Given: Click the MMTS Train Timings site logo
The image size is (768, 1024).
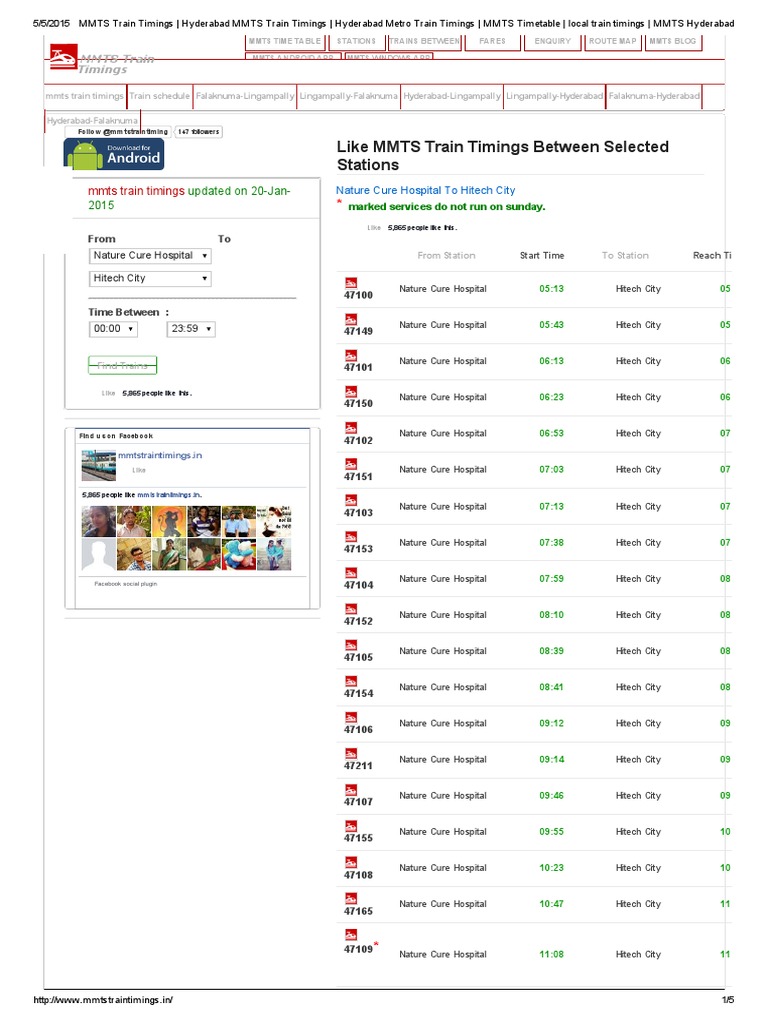Looking at the screenshot, I should 101,60.
